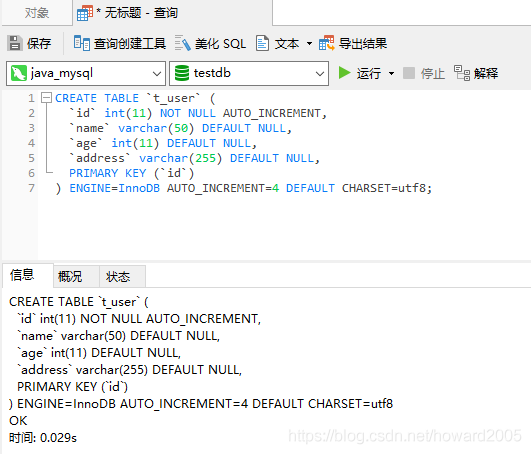The height and width of the screenshot is (454, 531).
Task: Expand the Run button dropdown arrow
Action: (391, 73)
